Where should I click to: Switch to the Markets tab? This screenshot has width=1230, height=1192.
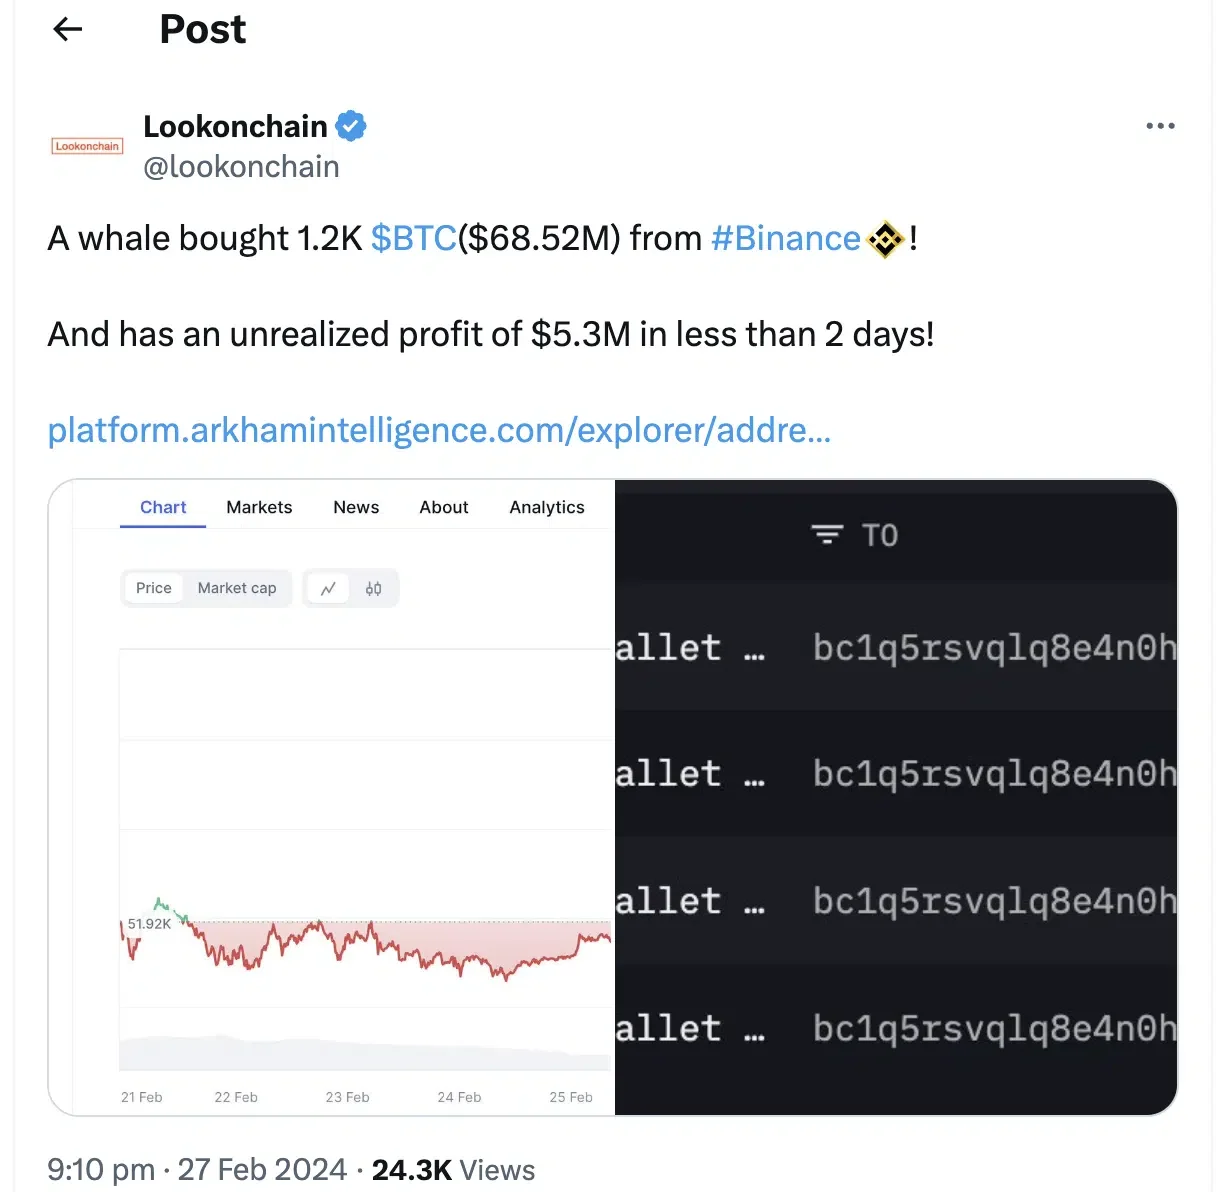[259, 507]
